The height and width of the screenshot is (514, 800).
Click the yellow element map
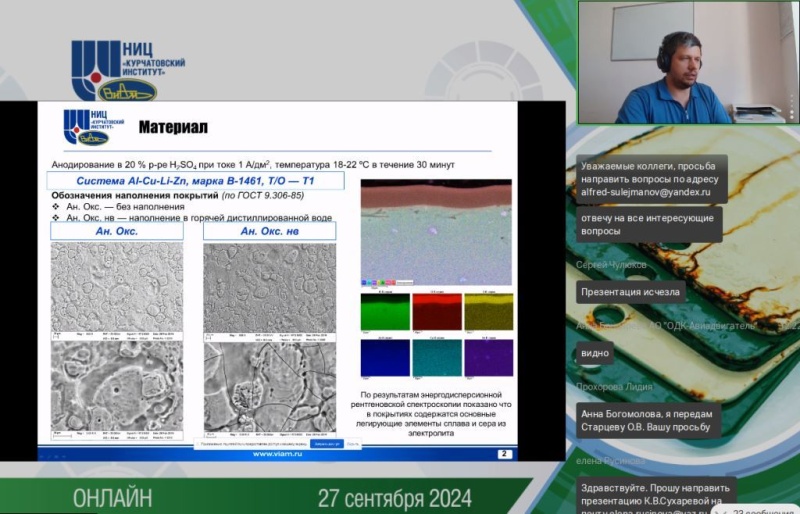[488, 312]
